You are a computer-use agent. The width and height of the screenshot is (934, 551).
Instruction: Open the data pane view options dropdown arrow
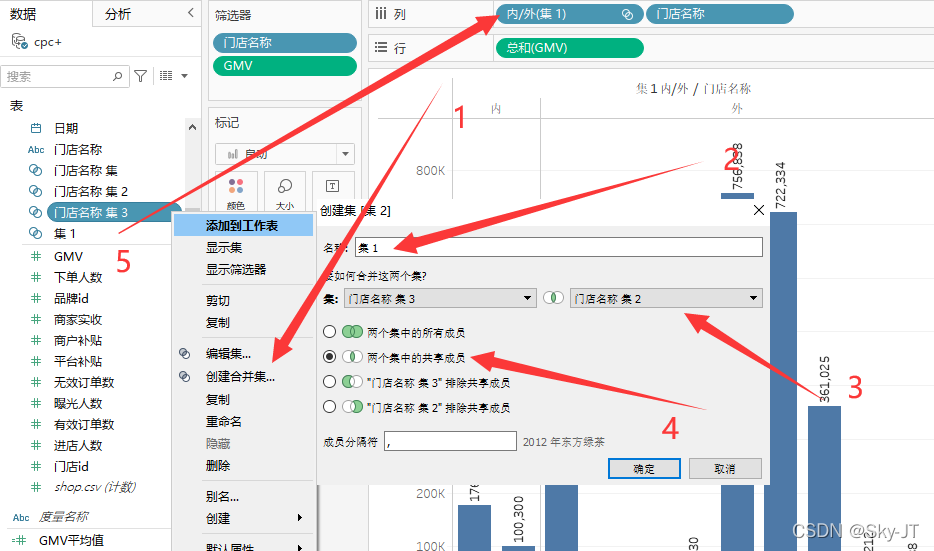[x=184, y=76]
